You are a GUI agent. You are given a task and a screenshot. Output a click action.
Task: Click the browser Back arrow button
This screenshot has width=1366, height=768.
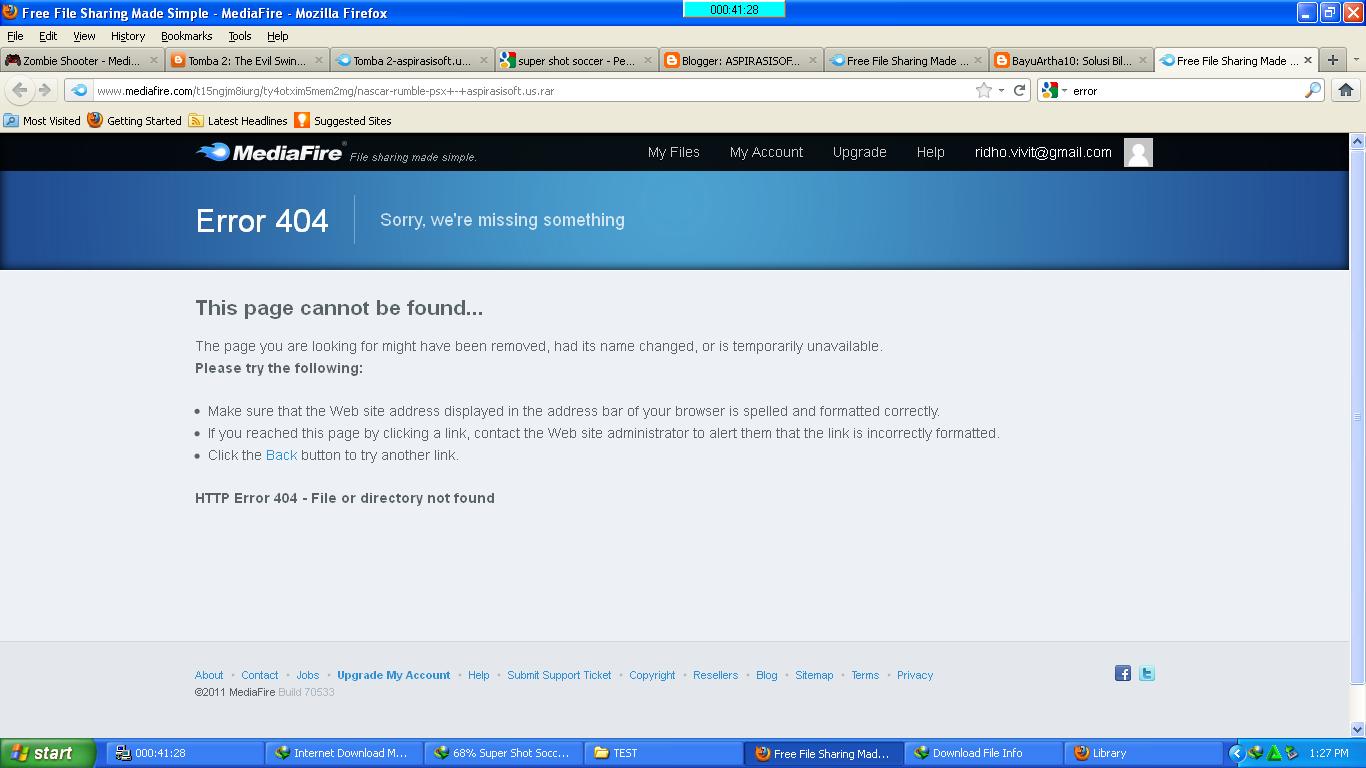click(19, 90)
